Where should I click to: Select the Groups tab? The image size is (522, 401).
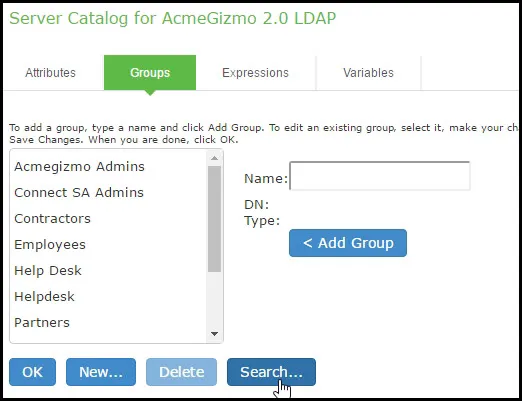[150, 73]
